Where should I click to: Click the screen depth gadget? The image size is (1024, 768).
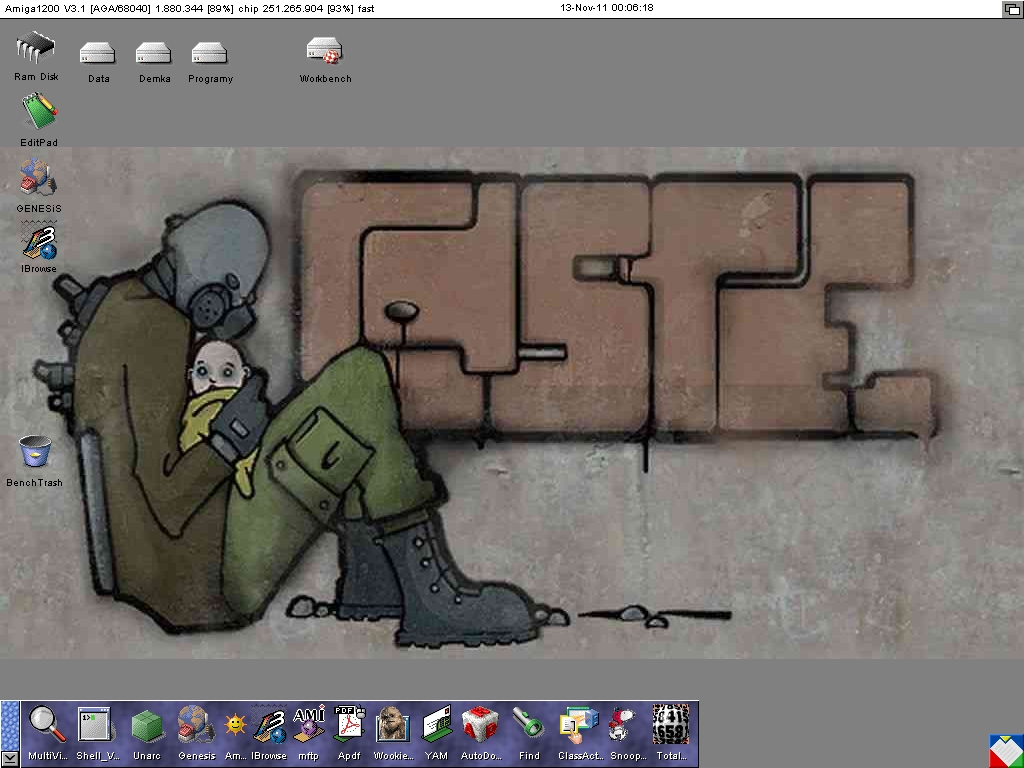pyautogui.click(x=1012, y=8)
